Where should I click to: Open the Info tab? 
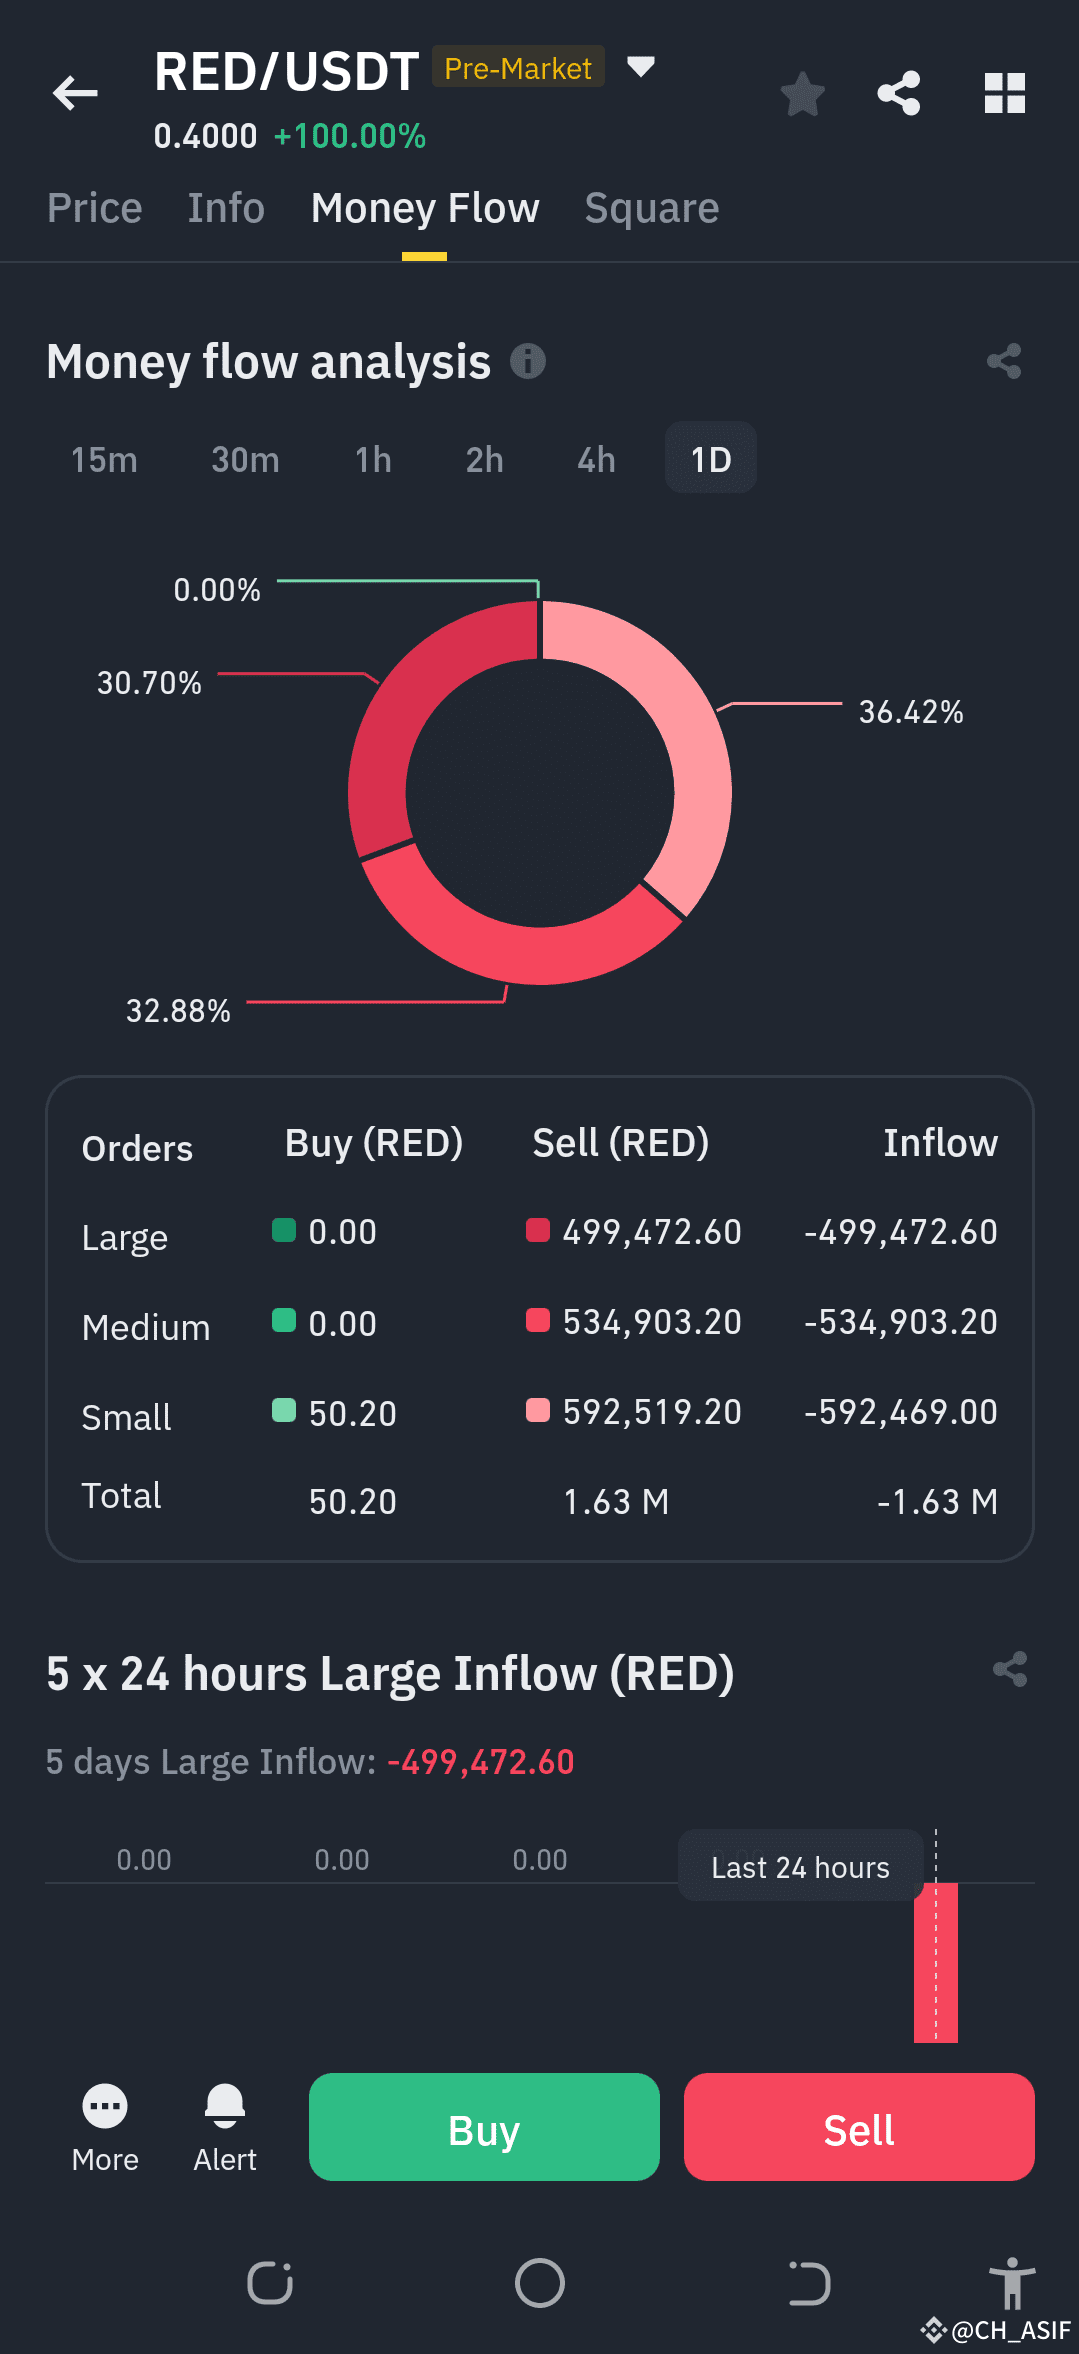coord(226,208)
